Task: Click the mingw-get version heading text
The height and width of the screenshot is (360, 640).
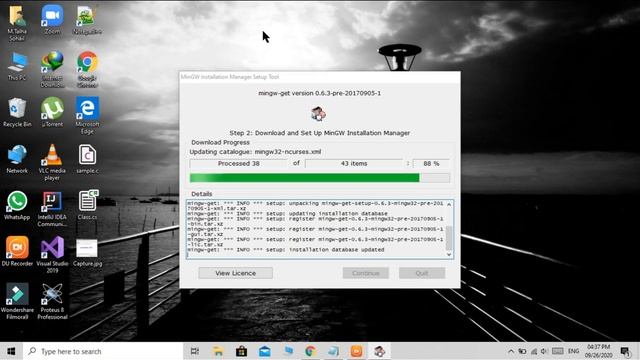Action: point(320,93)
